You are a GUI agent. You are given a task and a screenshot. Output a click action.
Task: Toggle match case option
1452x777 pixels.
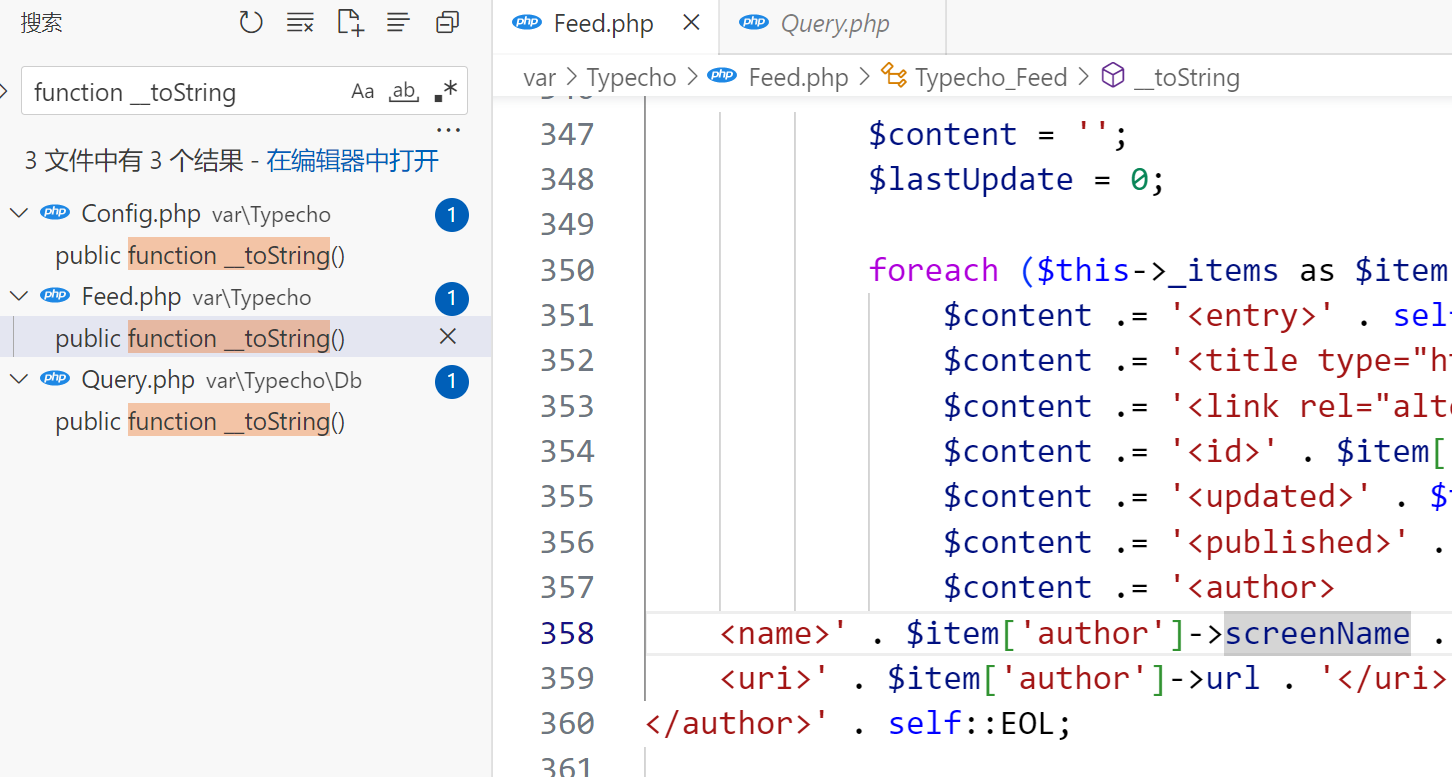(x=362, y=92)
